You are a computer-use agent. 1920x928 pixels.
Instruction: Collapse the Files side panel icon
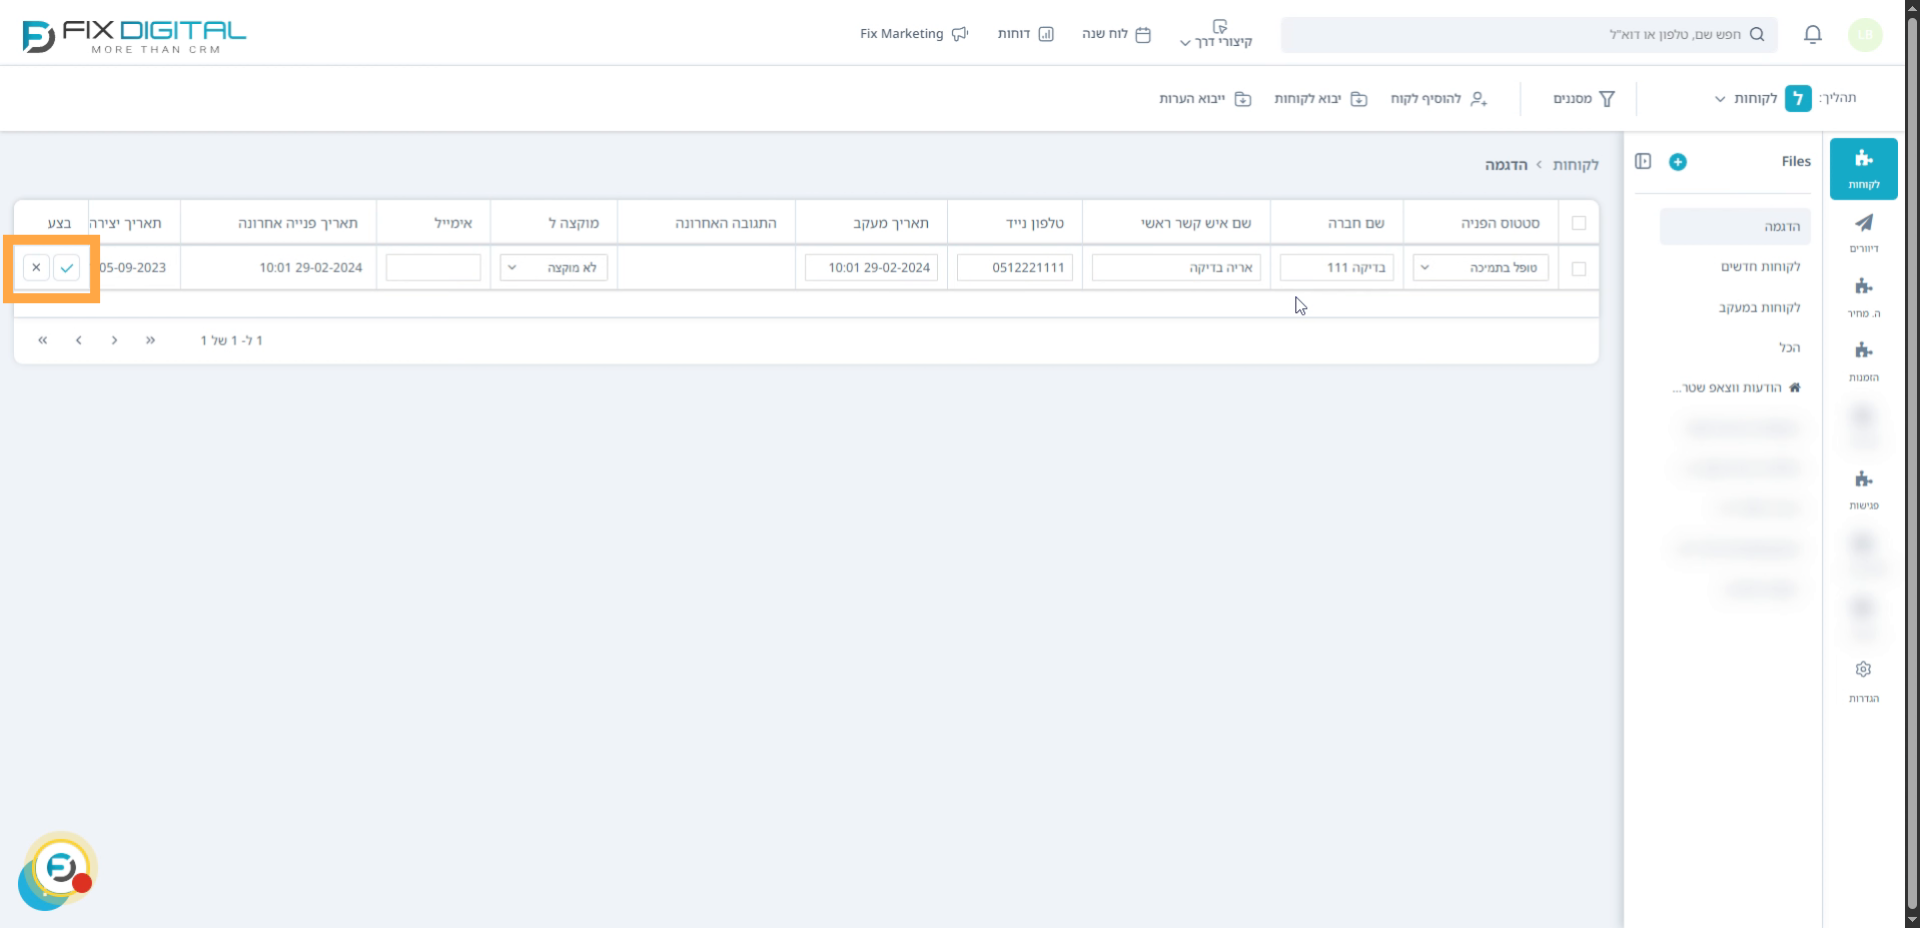tap(1643, 162)
